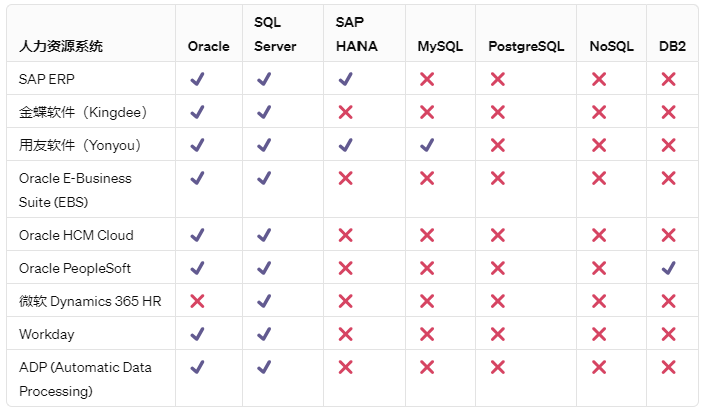Click the PostgreSQL cross for SAP ERP
This screenshot has width=716, height=412.
pos(497,79)
